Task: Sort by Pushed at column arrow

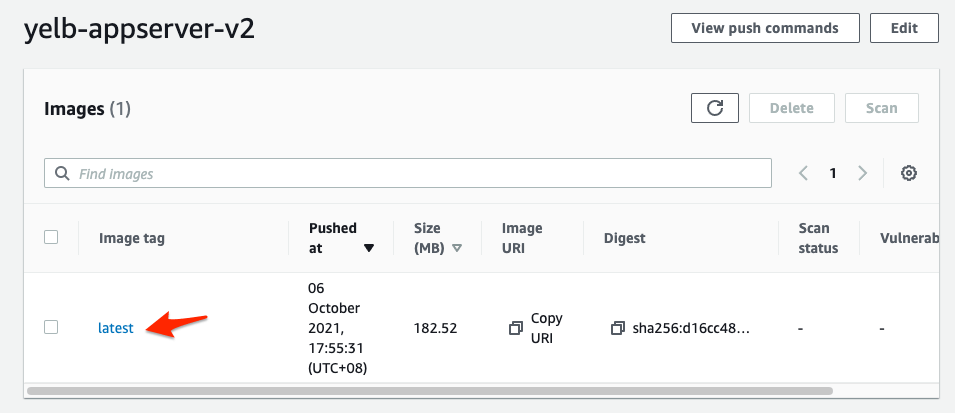Action: (x=369, y=248)
